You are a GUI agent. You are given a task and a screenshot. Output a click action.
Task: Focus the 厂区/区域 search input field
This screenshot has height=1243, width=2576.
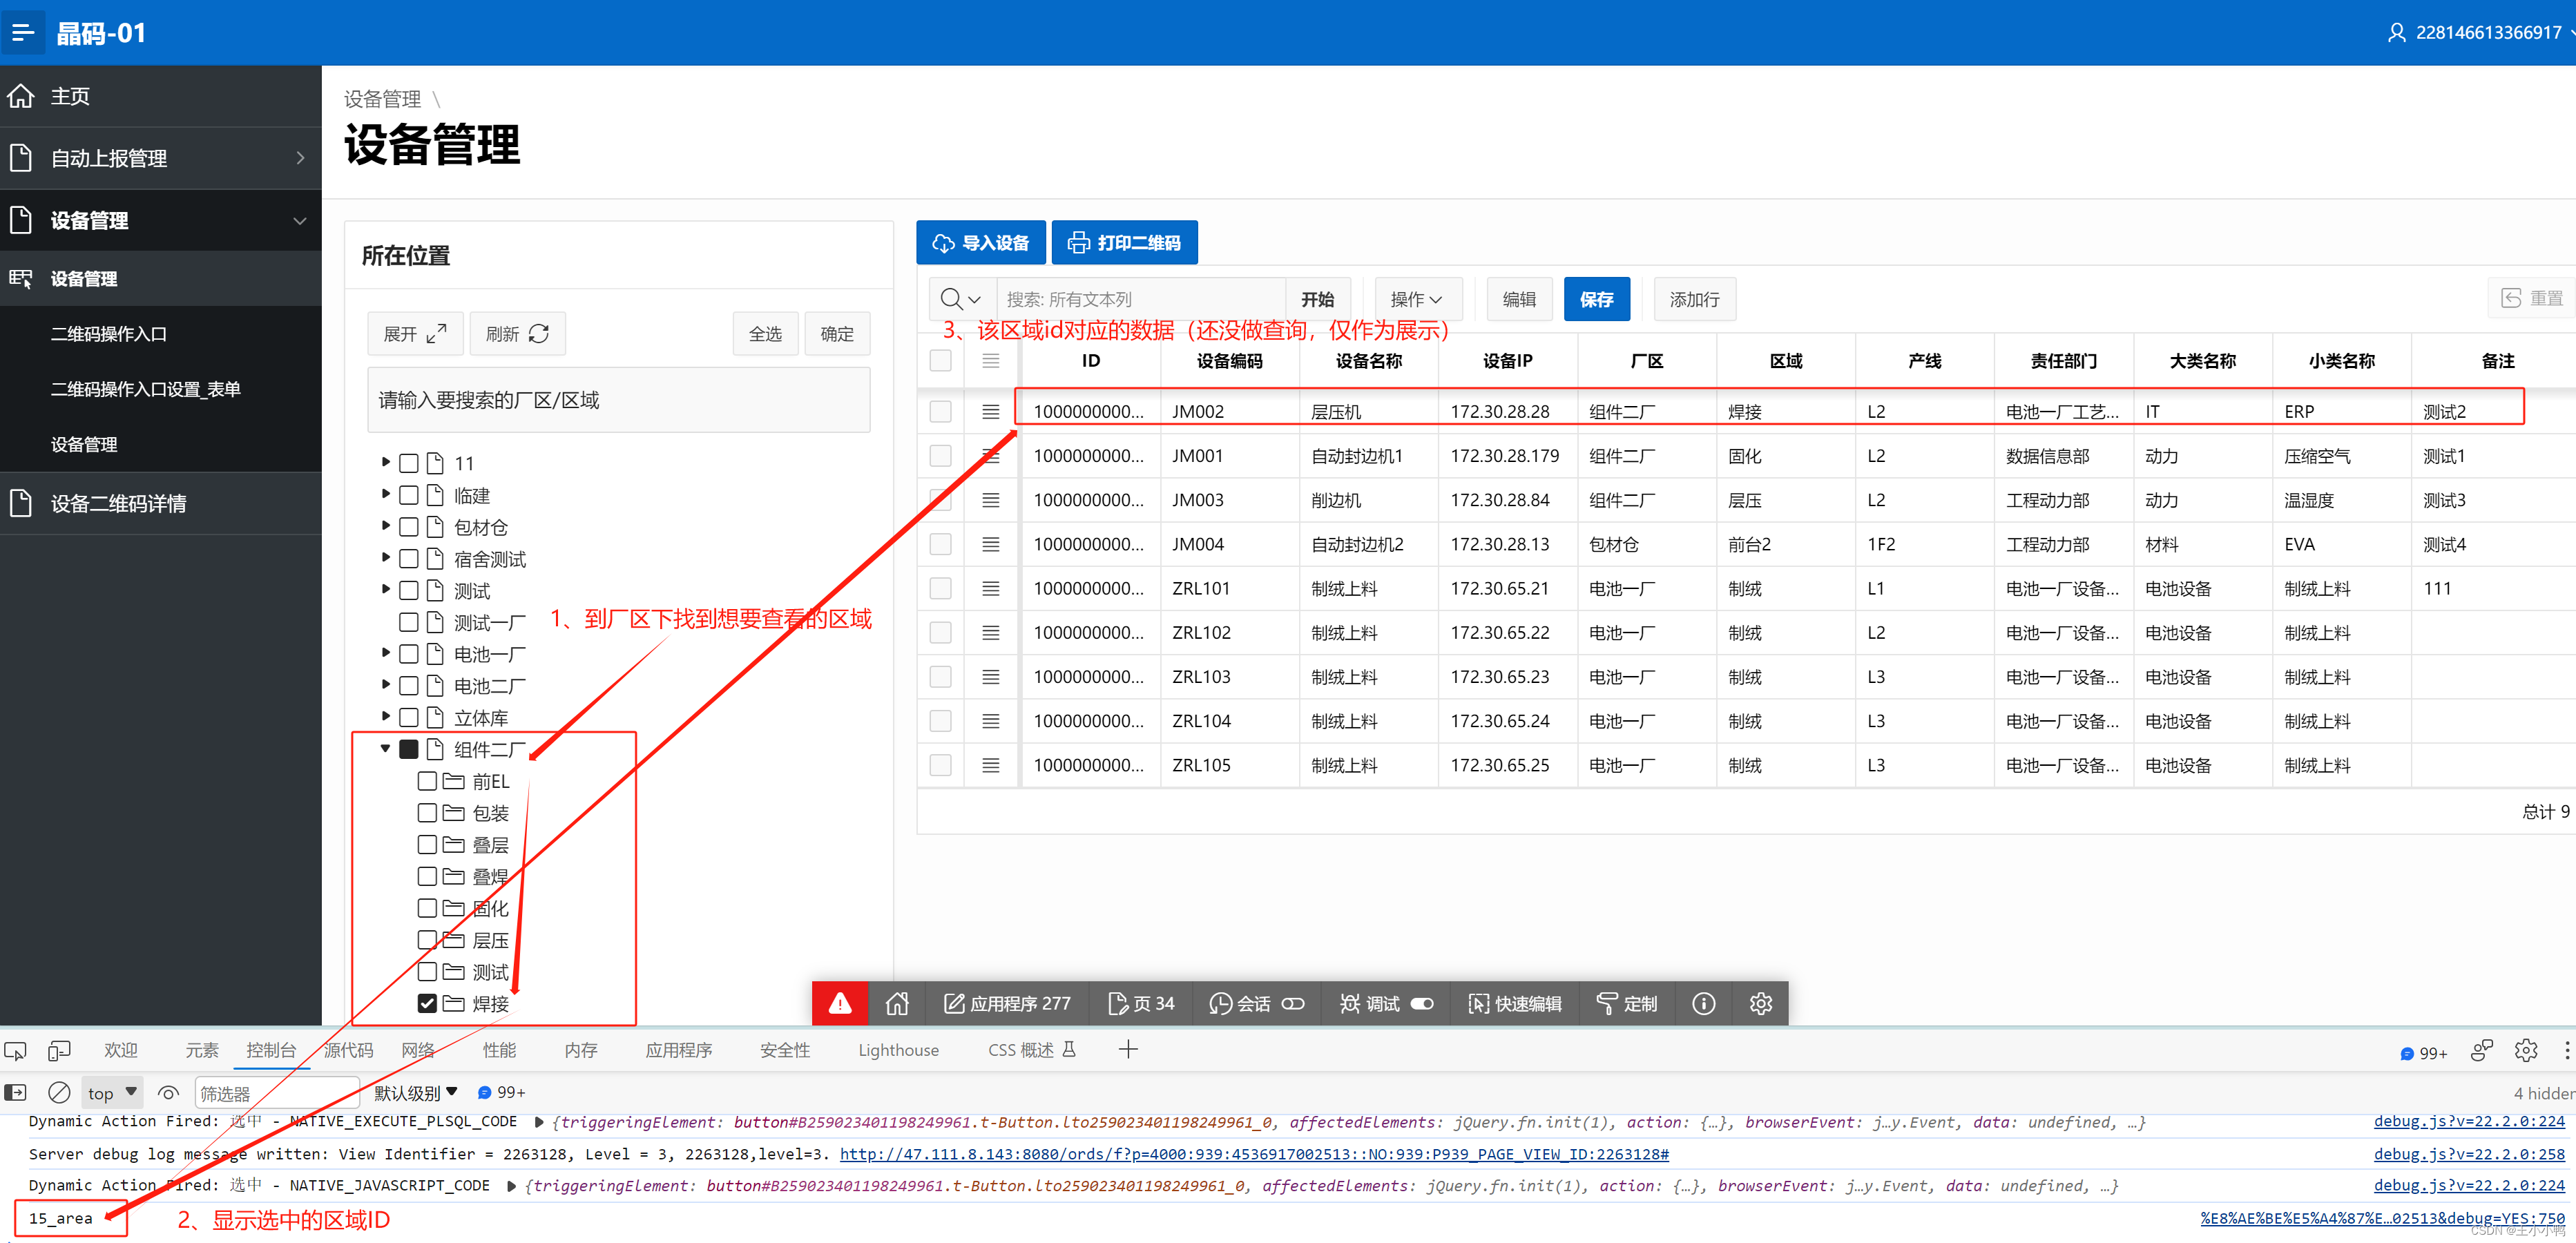618,400
